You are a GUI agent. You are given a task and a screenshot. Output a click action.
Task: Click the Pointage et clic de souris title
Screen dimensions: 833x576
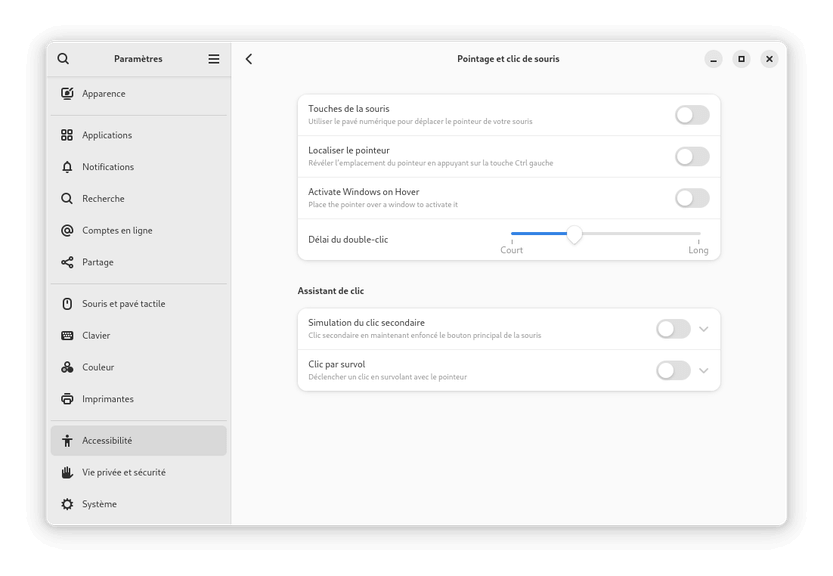[508, 58]
